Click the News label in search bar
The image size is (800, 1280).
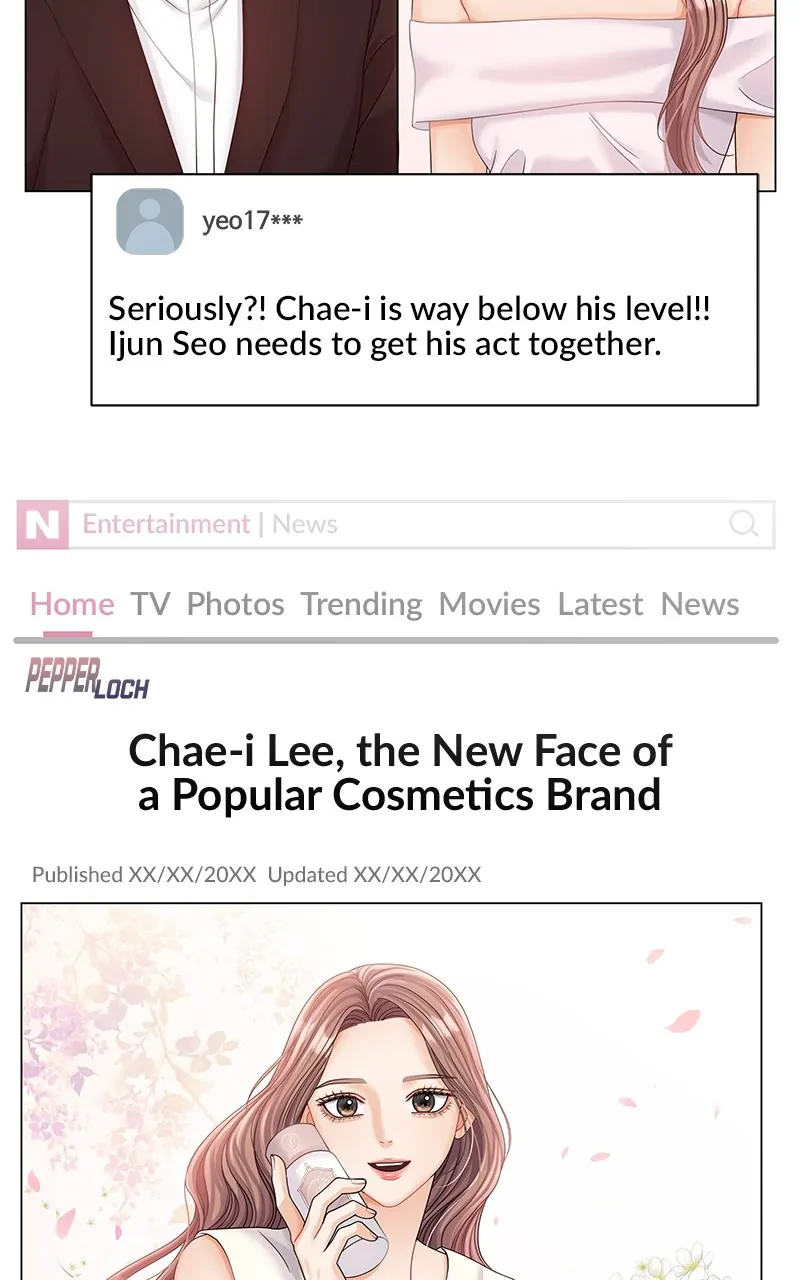(305, 524)
